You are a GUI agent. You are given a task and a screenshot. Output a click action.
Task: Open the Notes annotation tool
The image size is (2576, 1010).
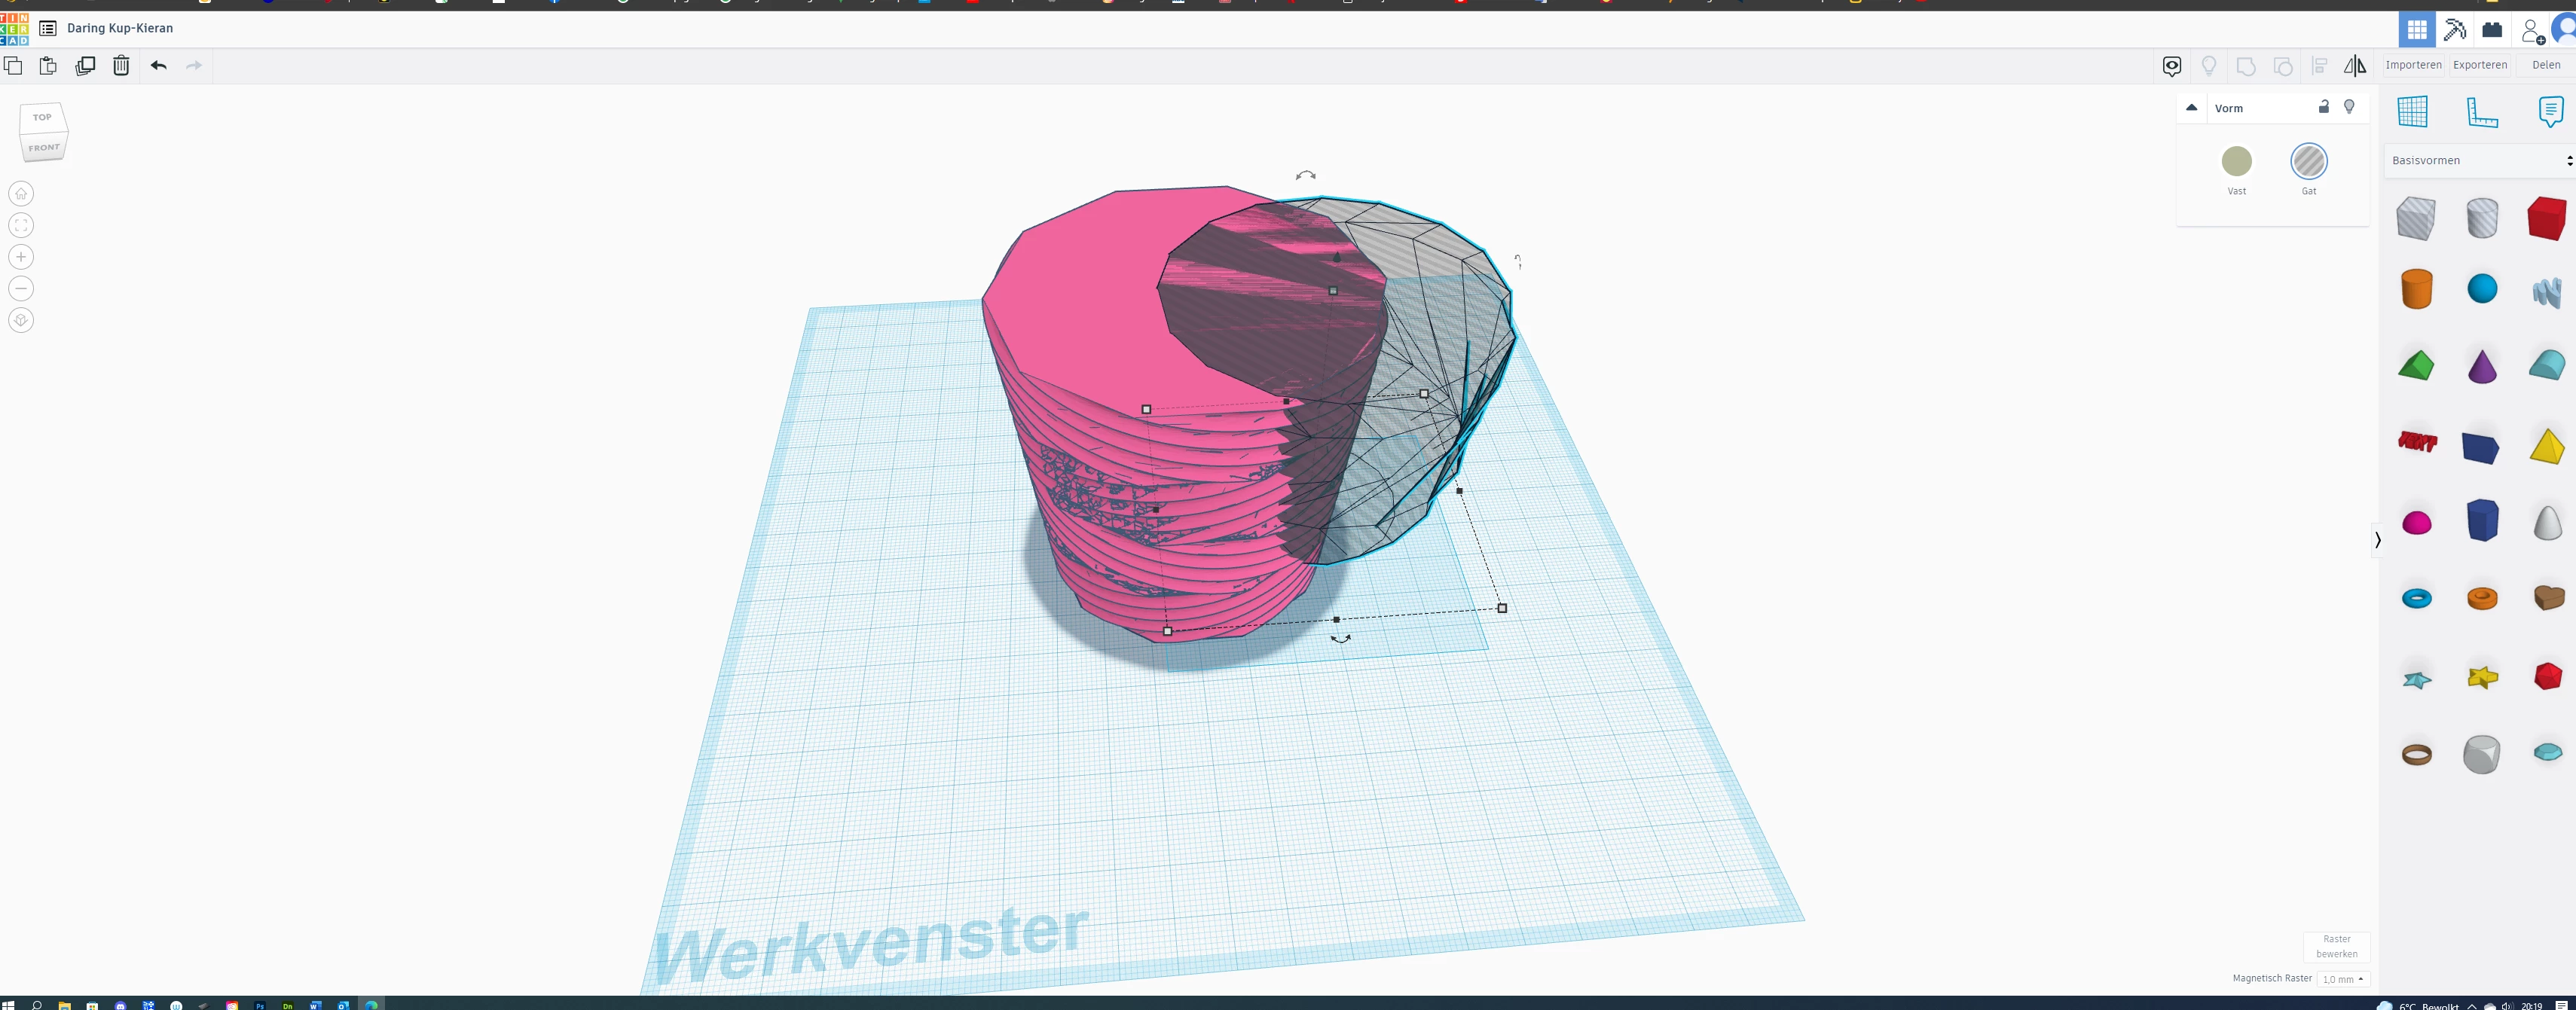(x=2550, y=112)
